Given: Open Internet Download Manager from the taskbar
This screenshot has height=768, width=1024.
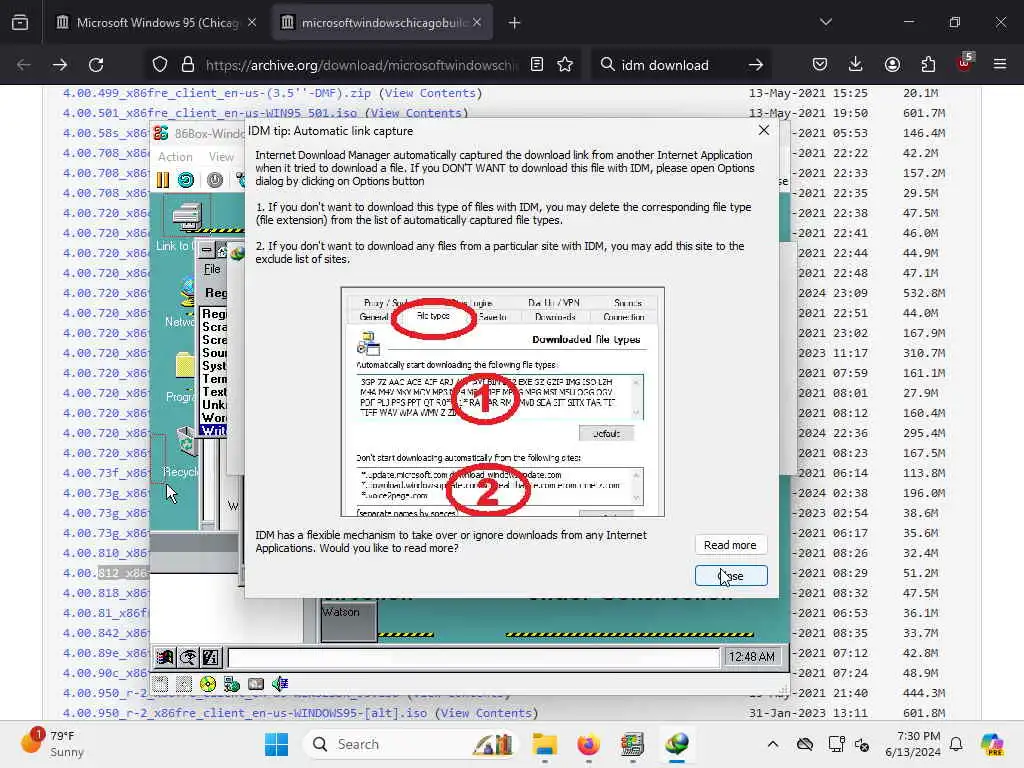Looking at the screenshot, I should (x=677, y=744).
